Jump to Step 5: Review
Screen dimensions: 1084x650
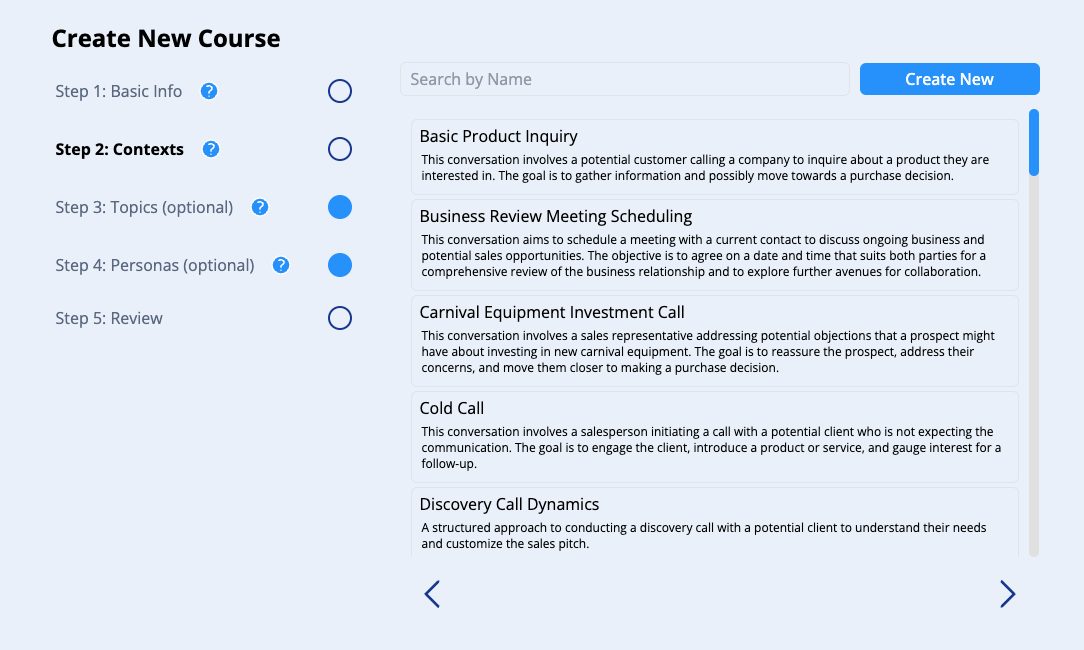tap(109, 318)
